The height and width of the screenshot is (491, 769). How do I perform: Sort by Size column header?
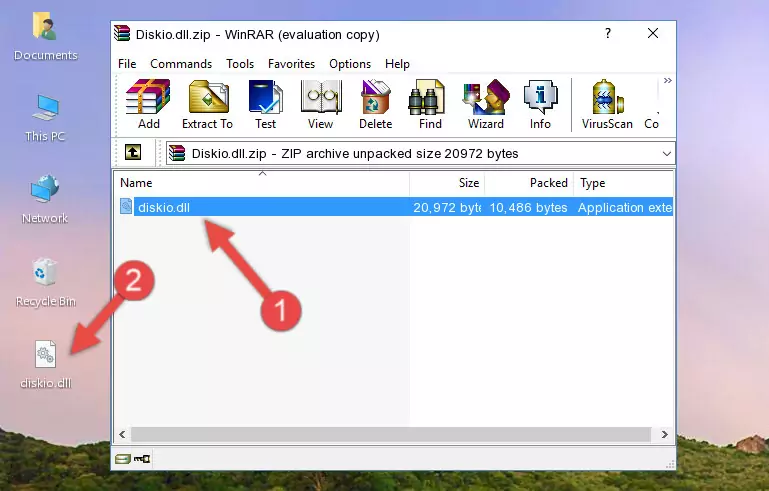click(447, 183)
